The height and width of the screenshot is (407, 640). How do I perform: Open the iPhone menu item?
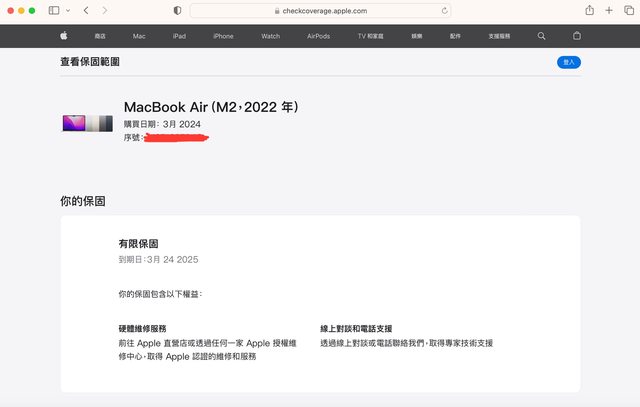223,36
